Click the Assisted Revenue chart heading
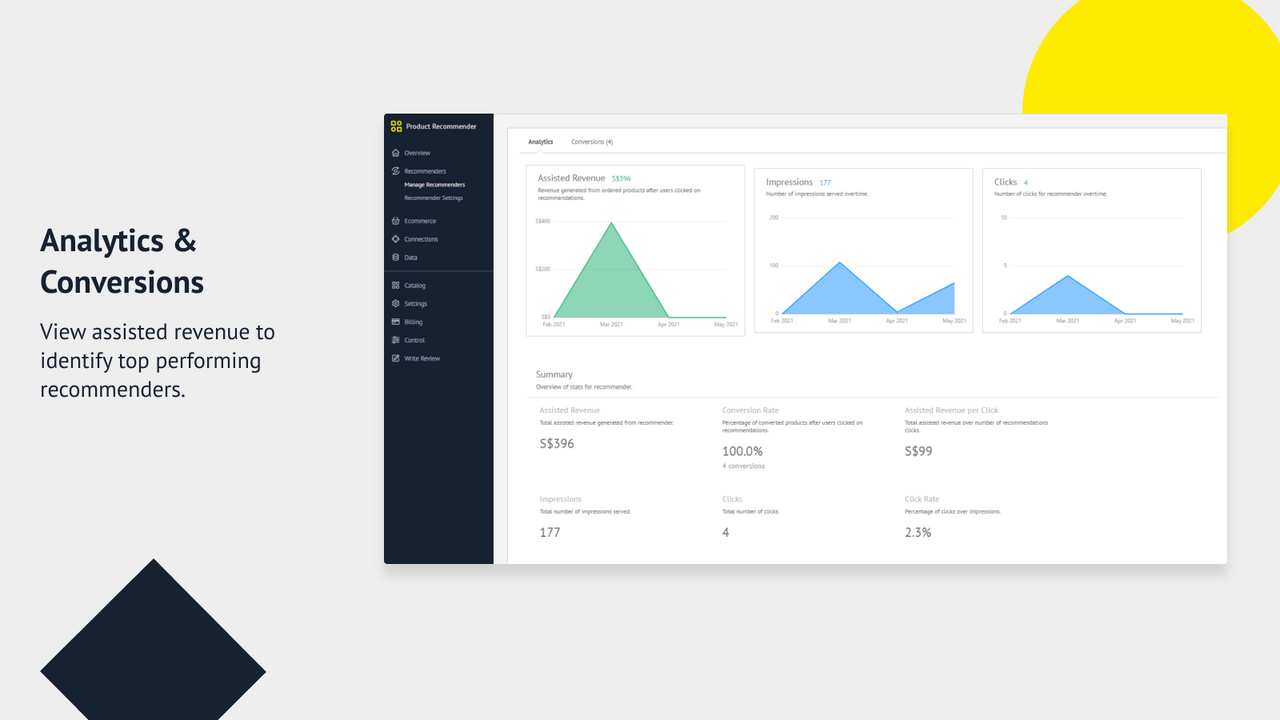Screen dimensions: 1280x720 [571, 178]
